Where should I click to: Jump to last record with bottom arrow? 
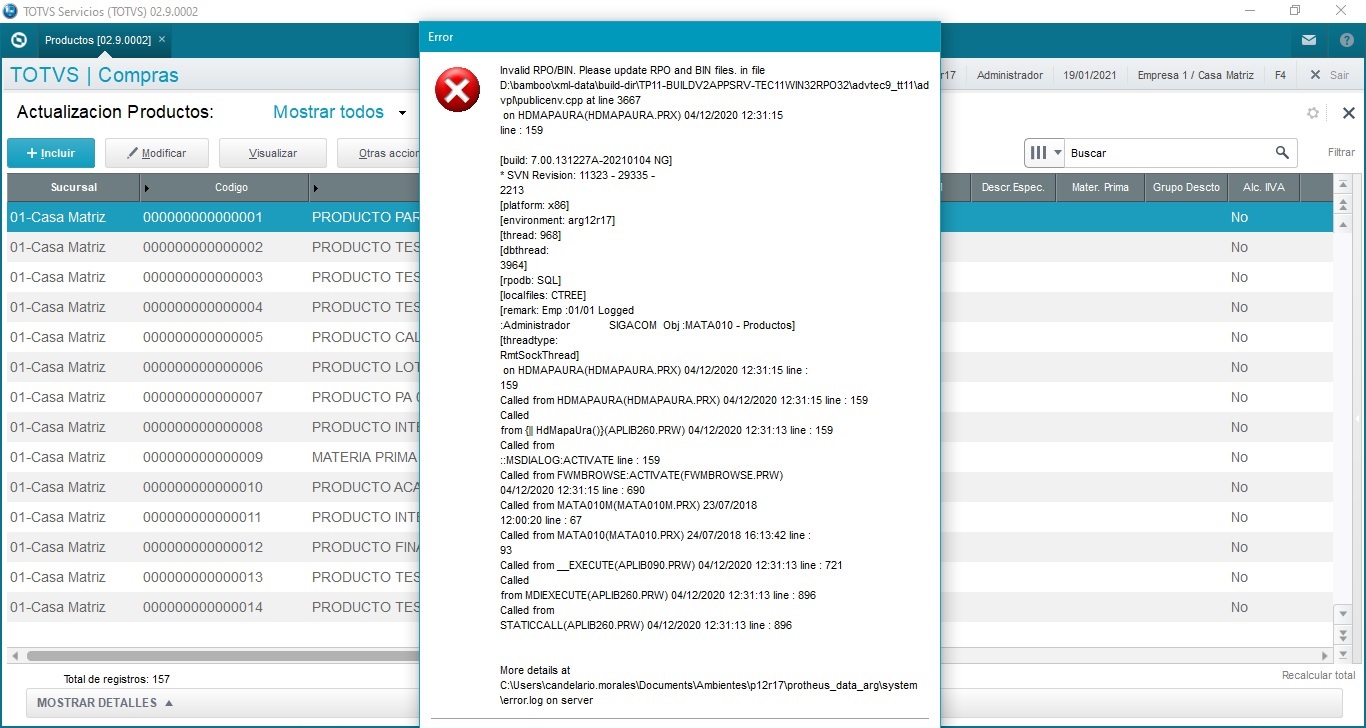(x=1343, y=654)
